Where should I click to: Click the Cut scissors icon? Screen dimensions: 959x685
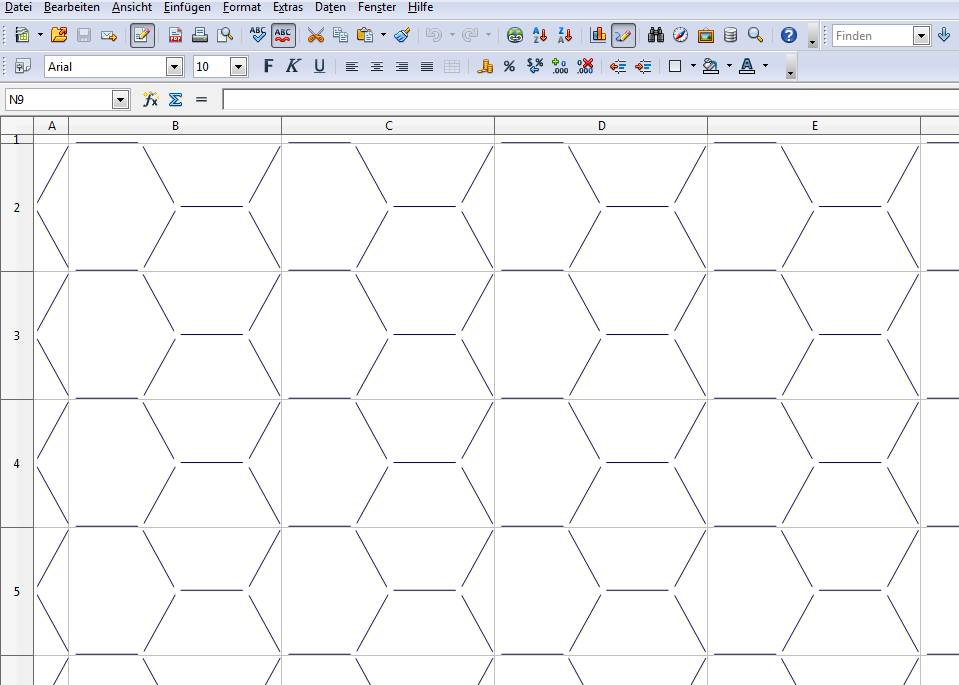[315, 35]
